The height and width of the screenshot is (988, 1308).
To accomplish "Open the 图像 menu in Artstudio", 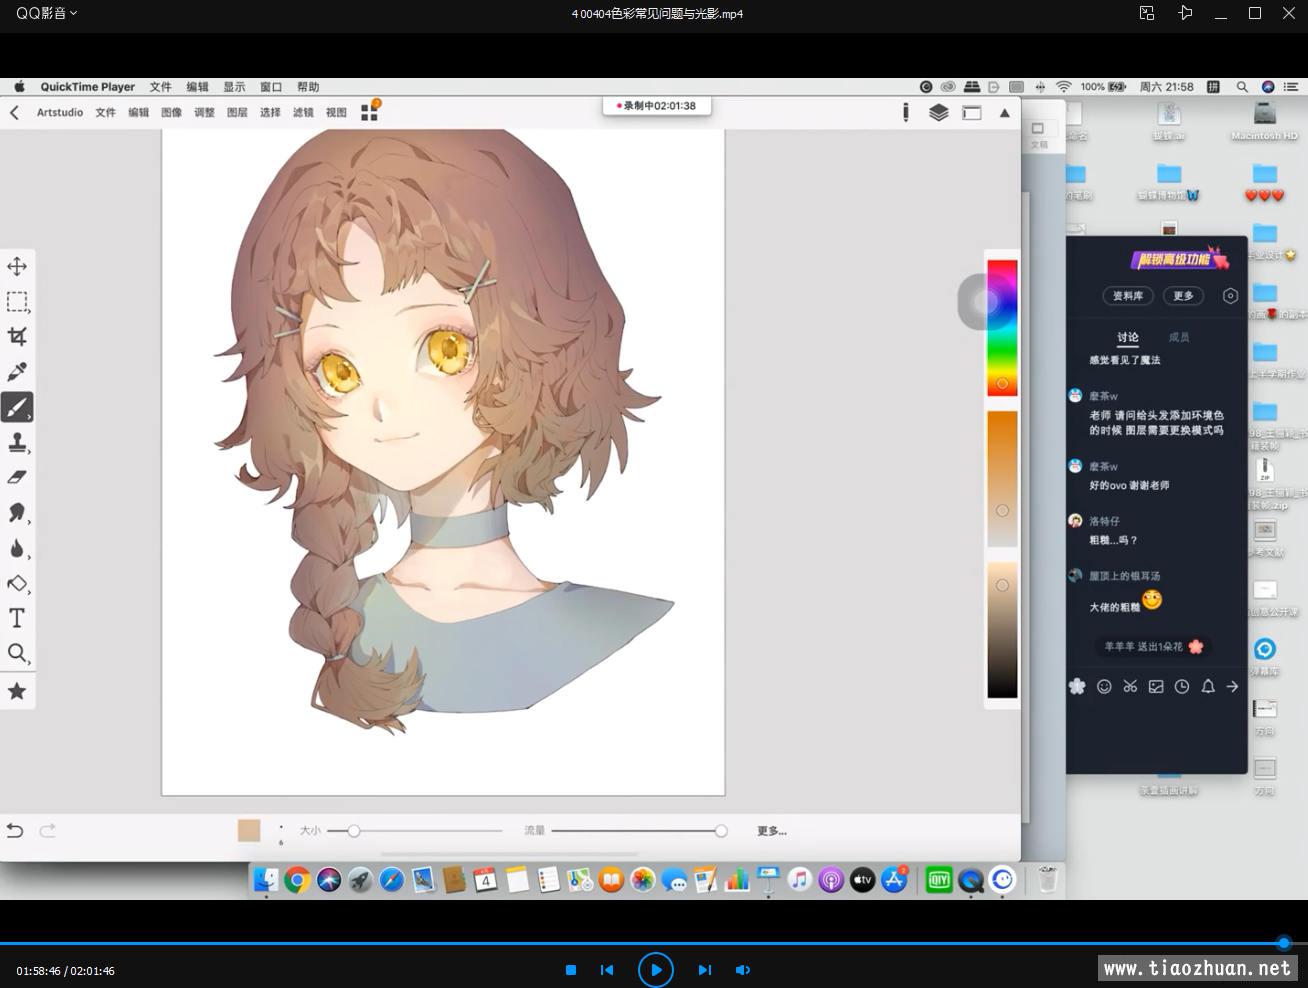I will click(x=172, y=113).
